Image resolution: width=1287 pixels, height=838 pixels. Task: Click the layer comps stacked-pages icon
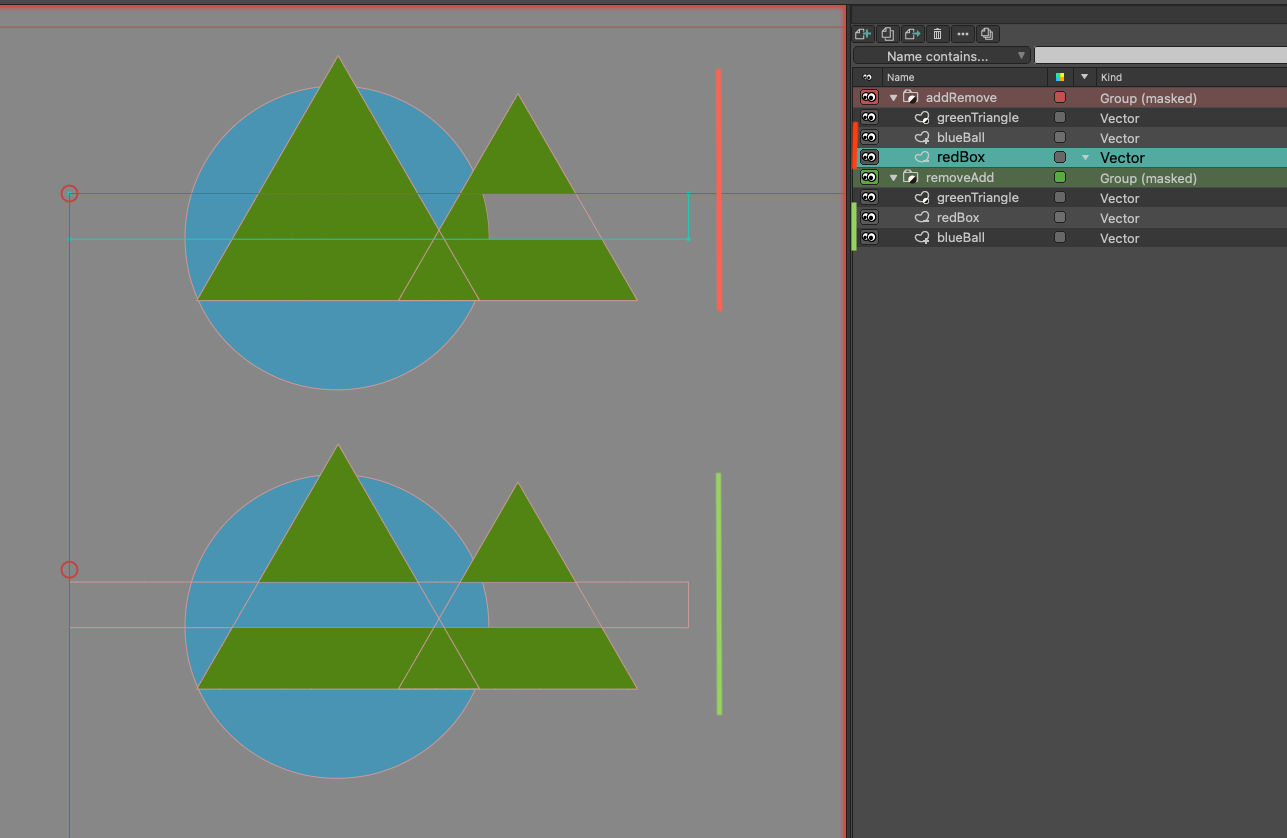[x=987, y=34]
